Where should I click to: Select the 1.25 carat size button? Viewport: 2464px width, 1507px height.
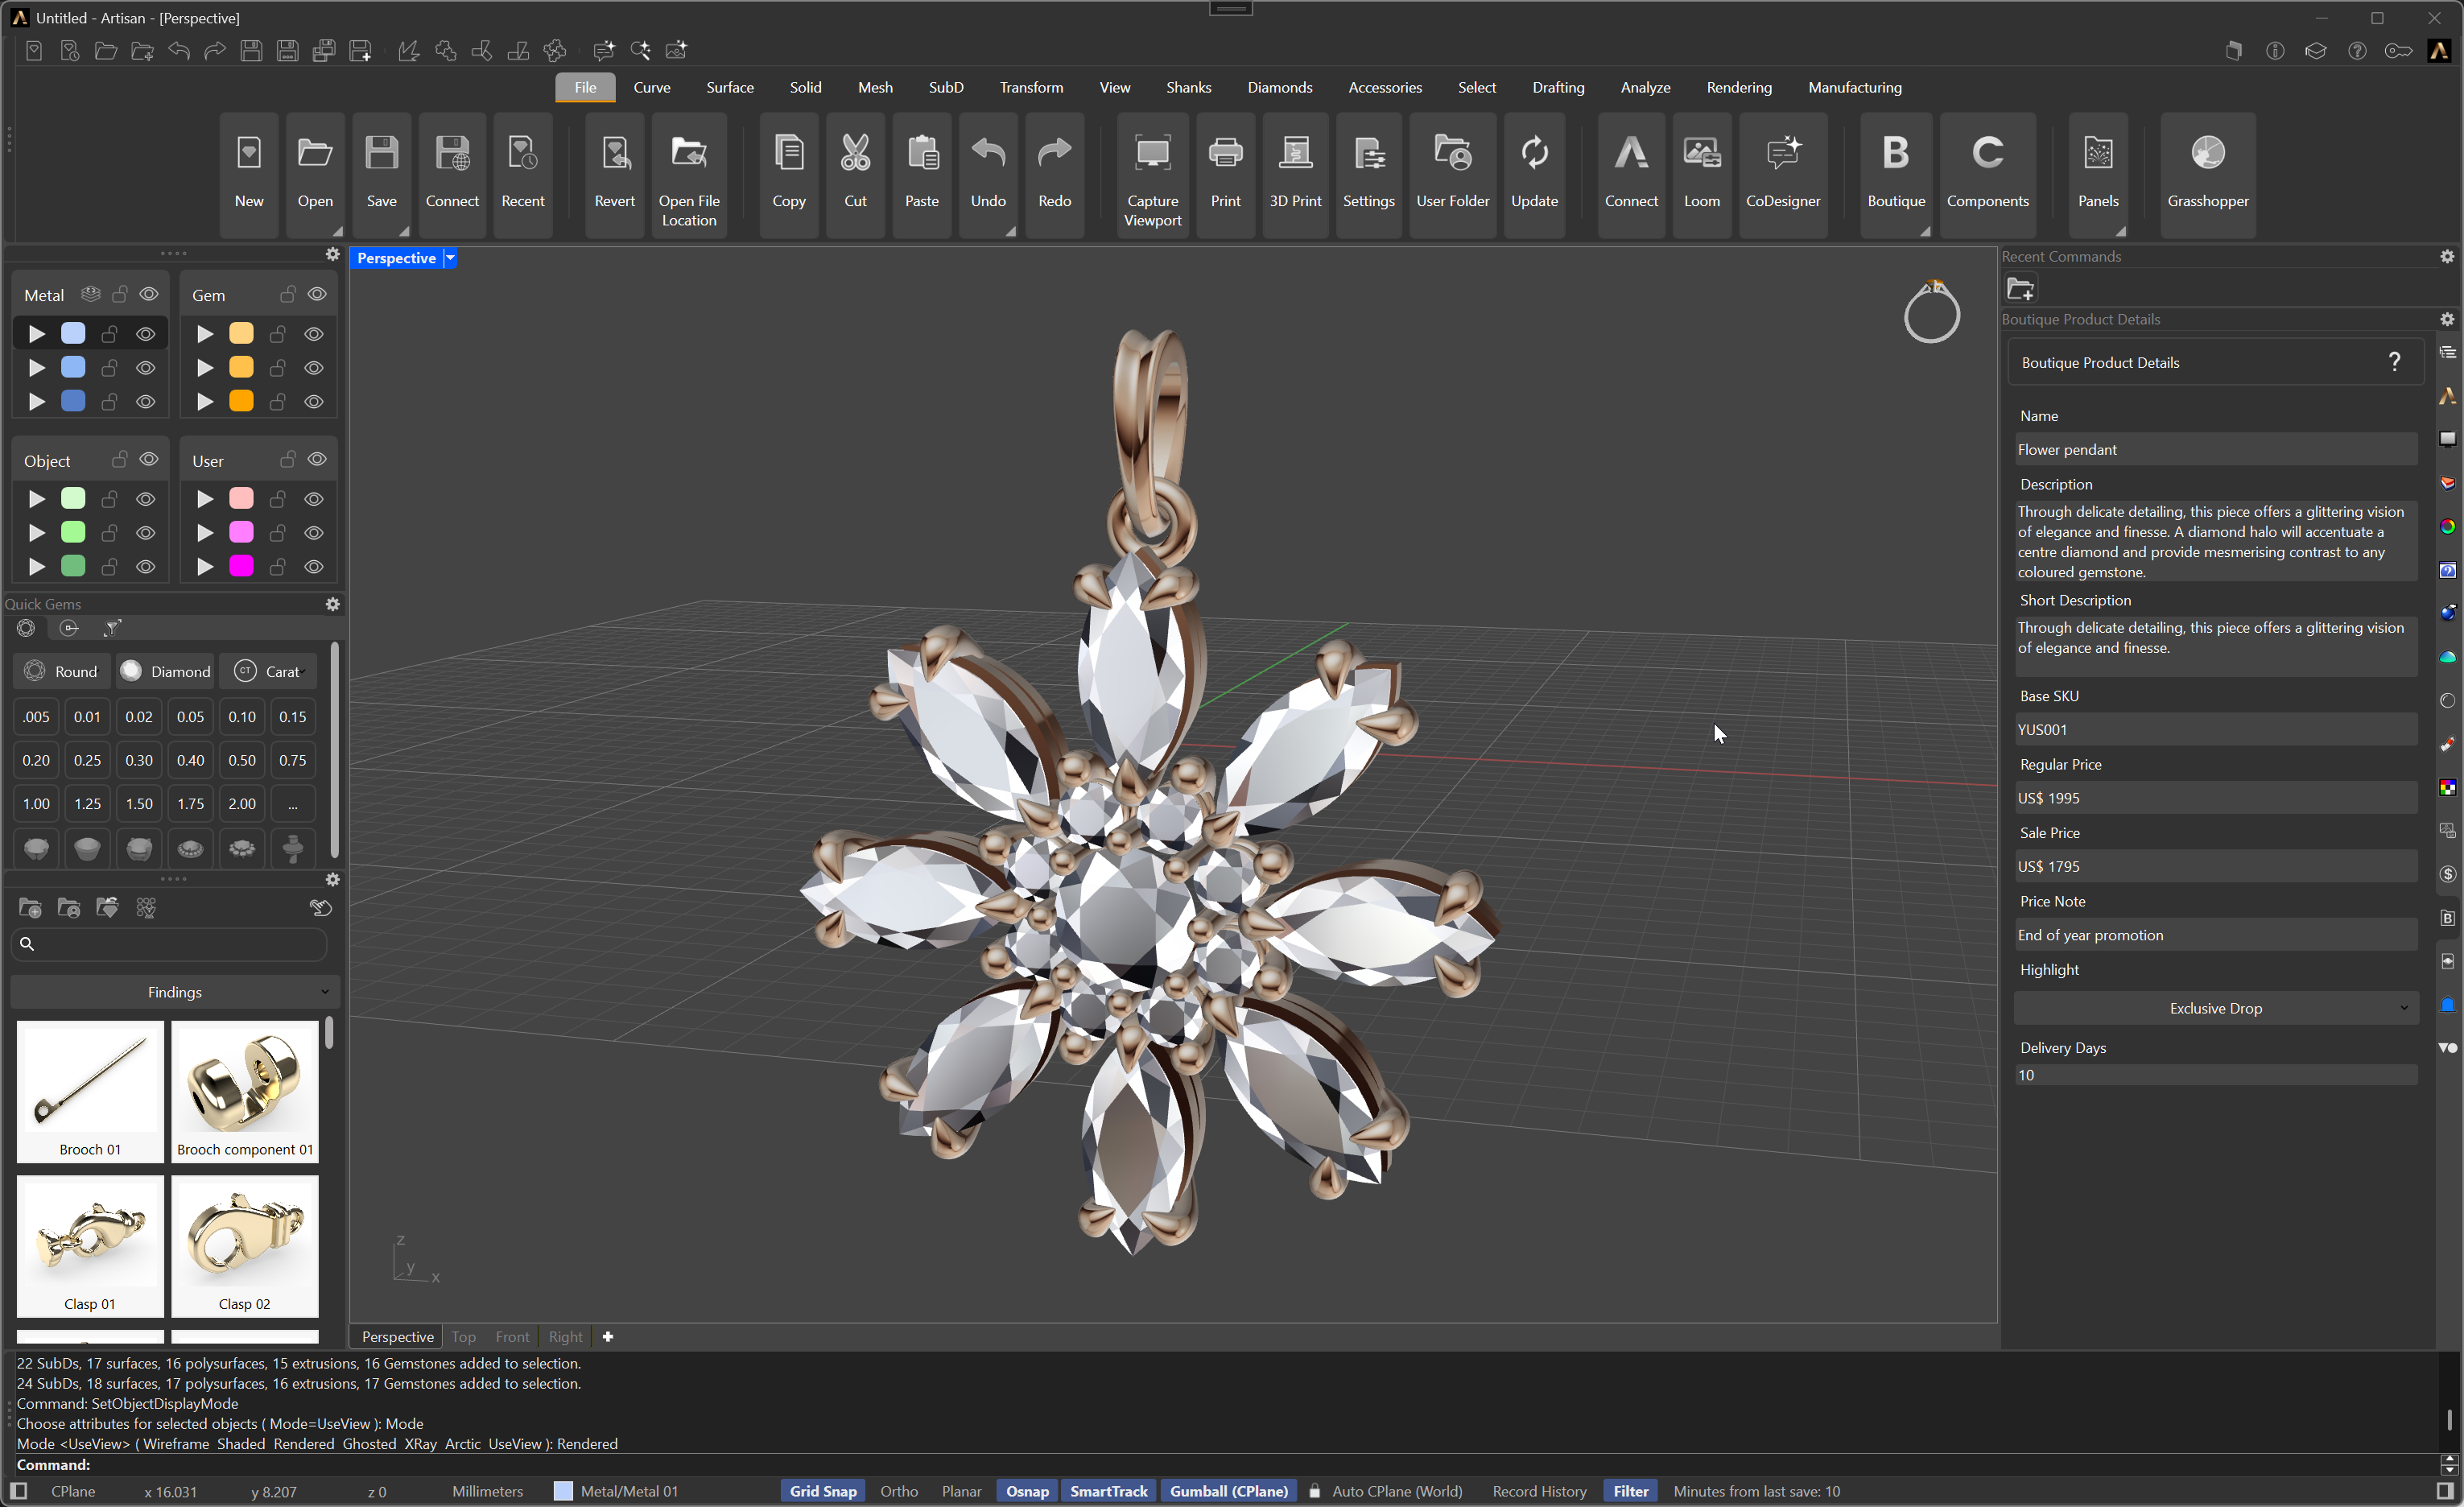pos(87,803)
